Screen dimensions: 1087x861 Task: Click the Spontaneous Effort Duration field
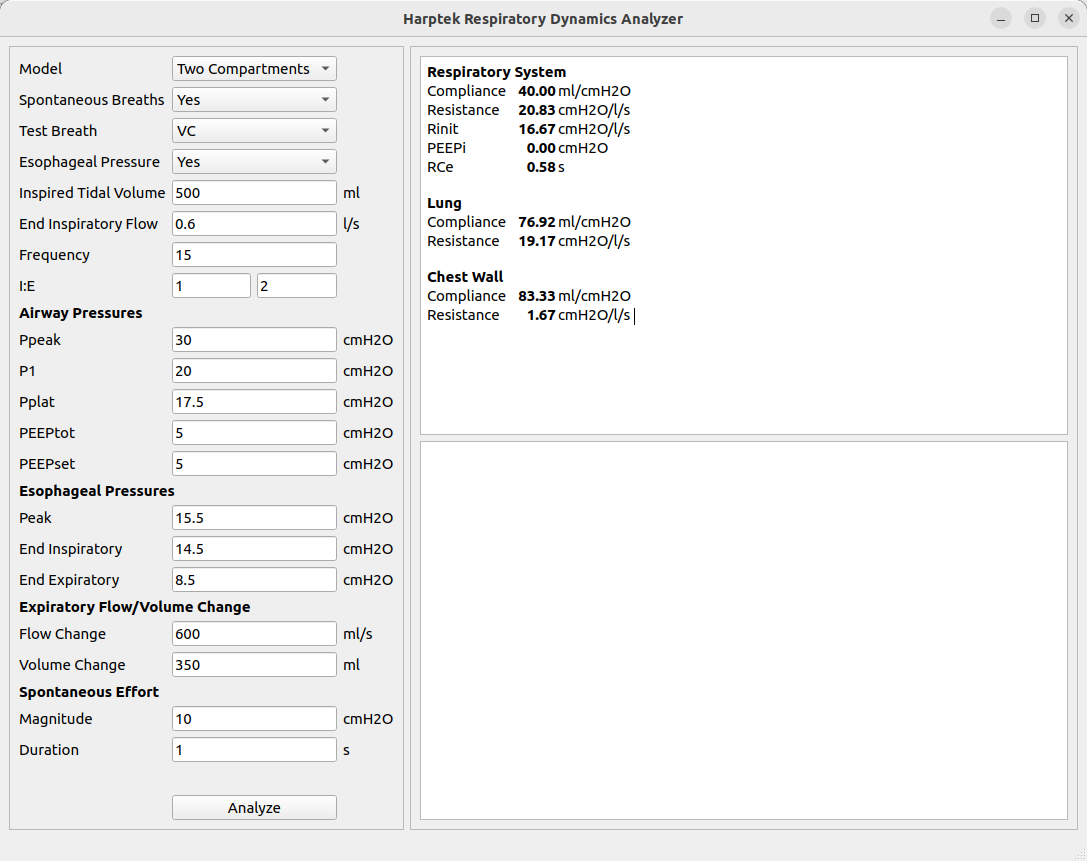(x=254, y=750)
